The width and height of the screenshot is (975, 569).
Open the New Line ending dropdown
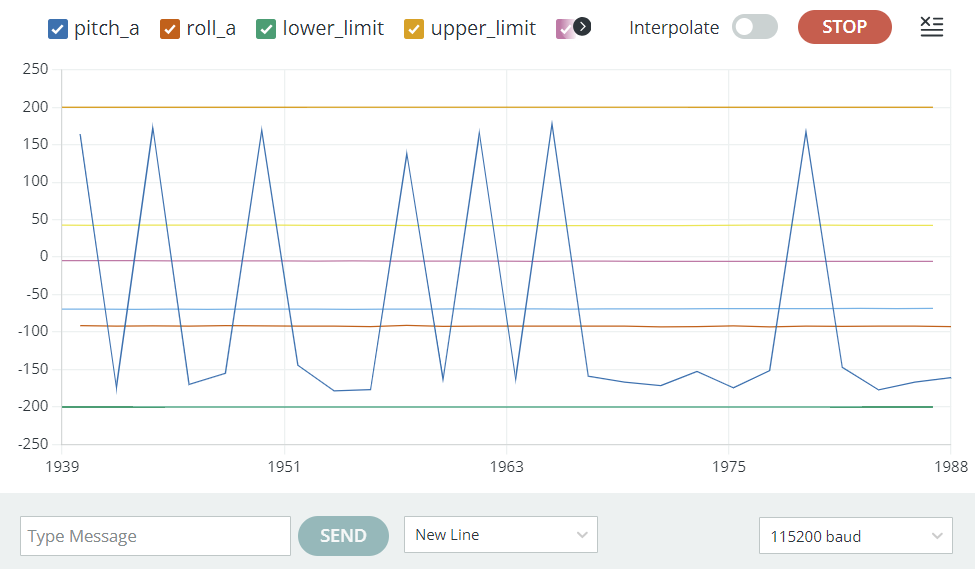pyautogui.click(x=501, y=535)
